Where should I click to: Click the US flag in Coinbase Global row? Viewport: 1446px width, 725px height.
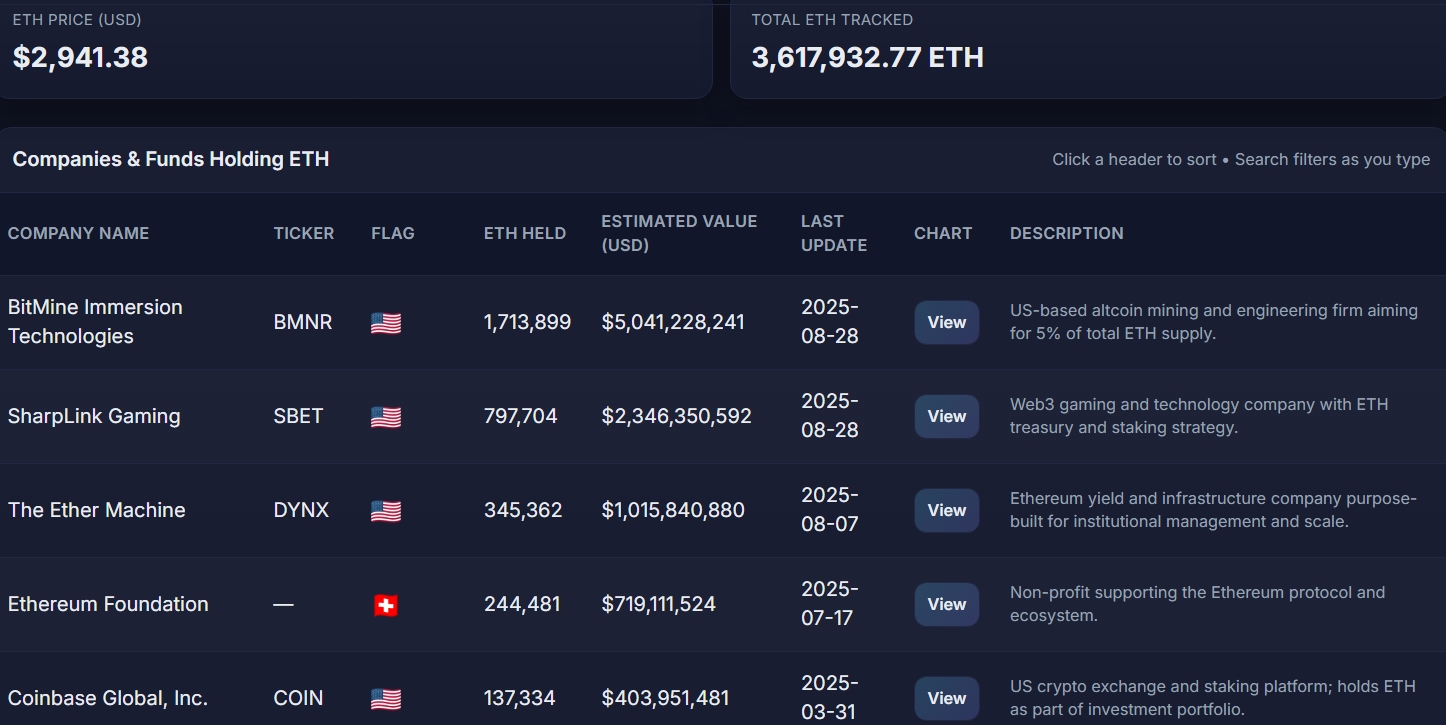386,699
